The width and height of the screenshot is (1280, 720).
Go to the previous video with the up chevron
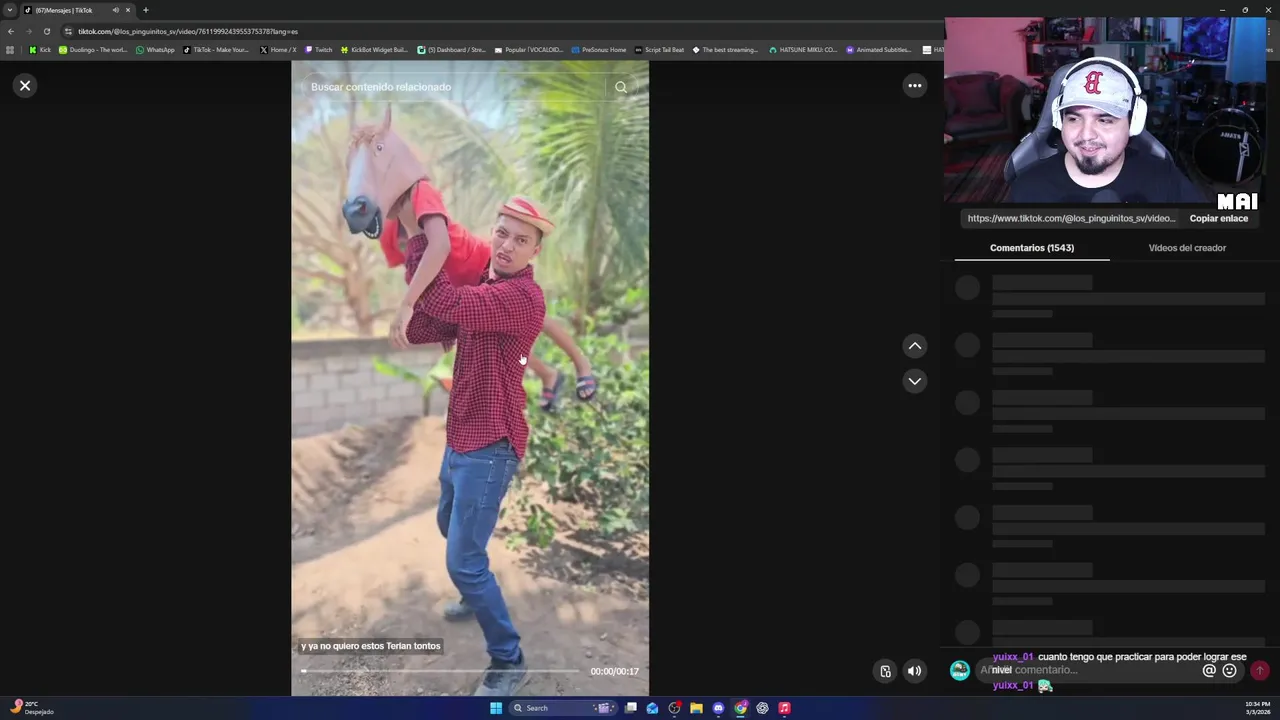914,346
